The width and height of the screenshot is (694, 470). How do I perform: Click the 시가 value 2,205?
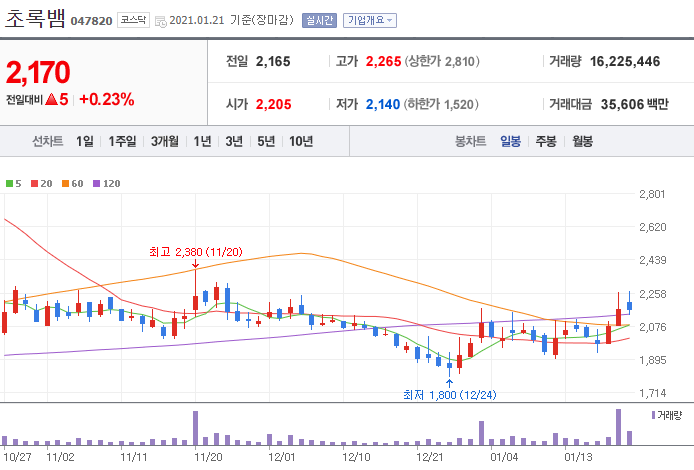[274, 104]
